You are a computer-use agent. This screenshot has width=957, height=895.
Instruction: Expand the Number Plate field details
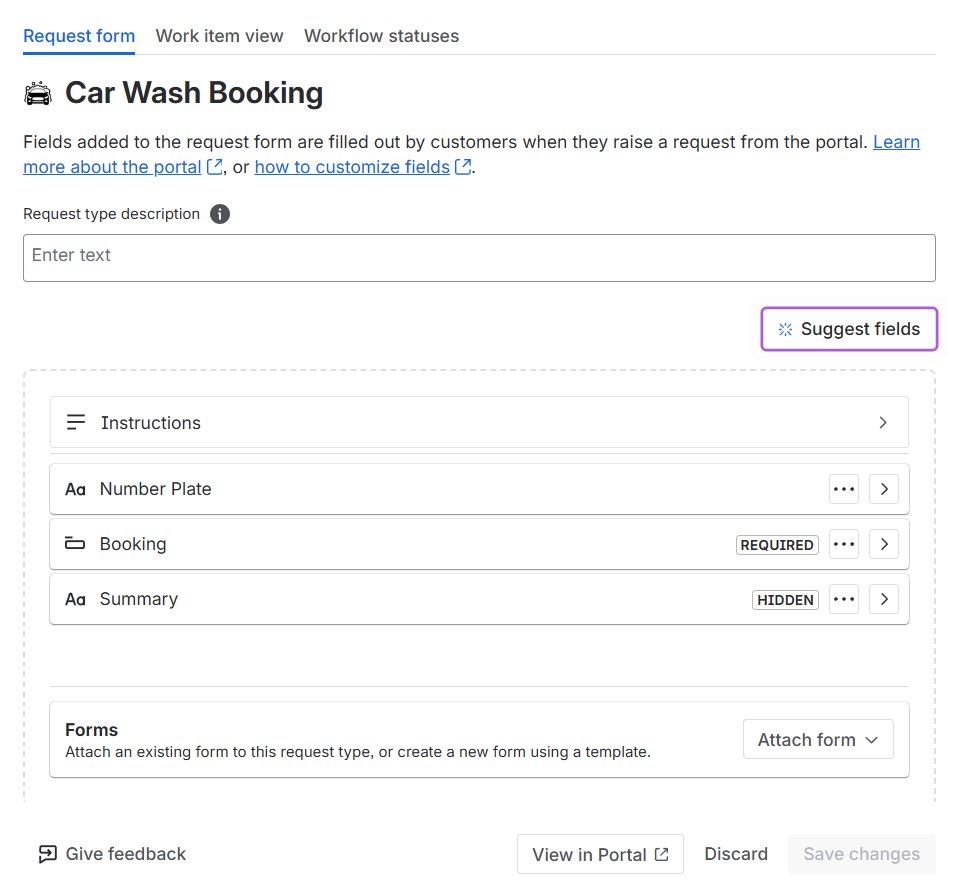tap(883, 489)
